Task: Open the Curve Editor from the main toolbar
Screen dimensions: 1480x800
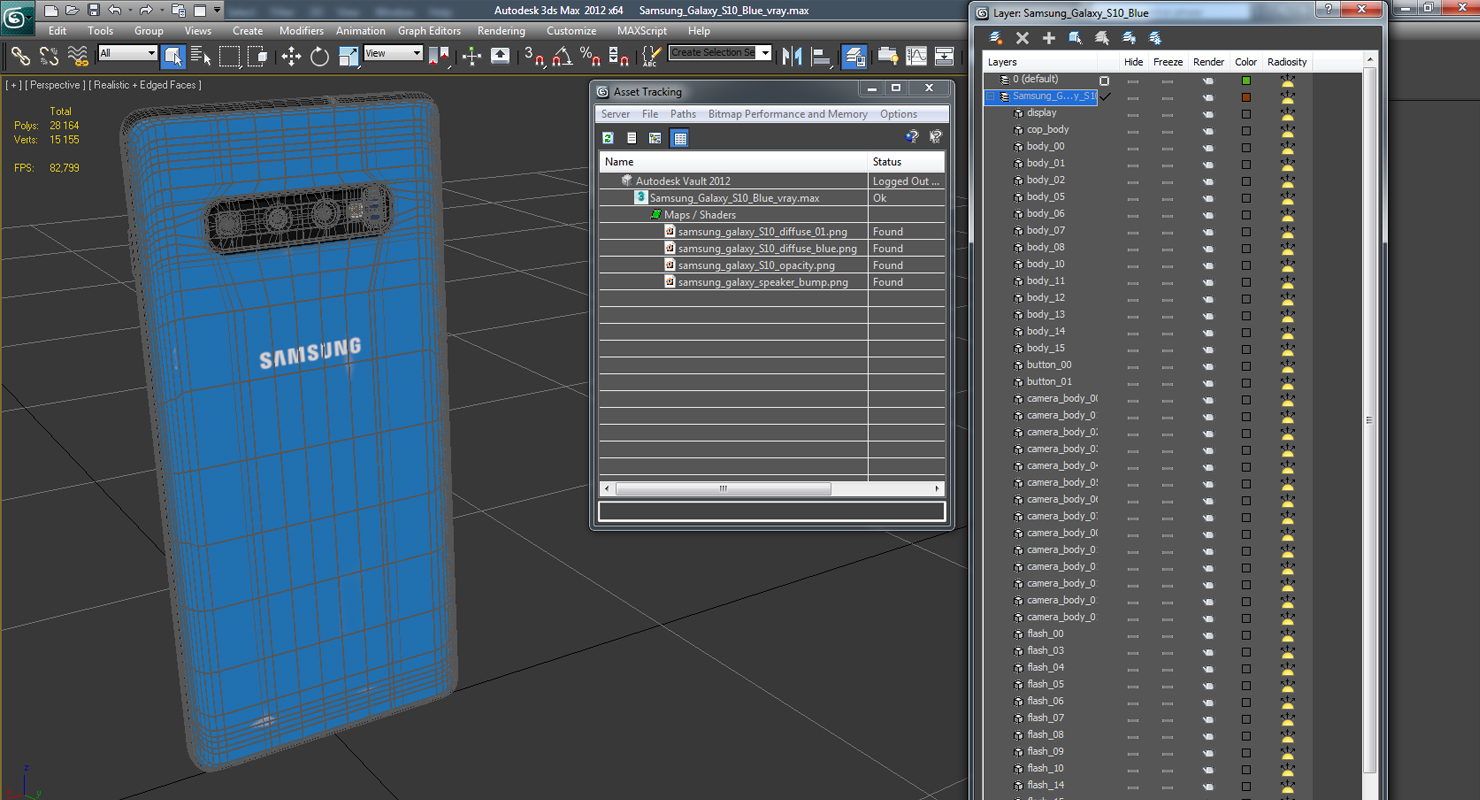Action: click(x=916, y=56)
